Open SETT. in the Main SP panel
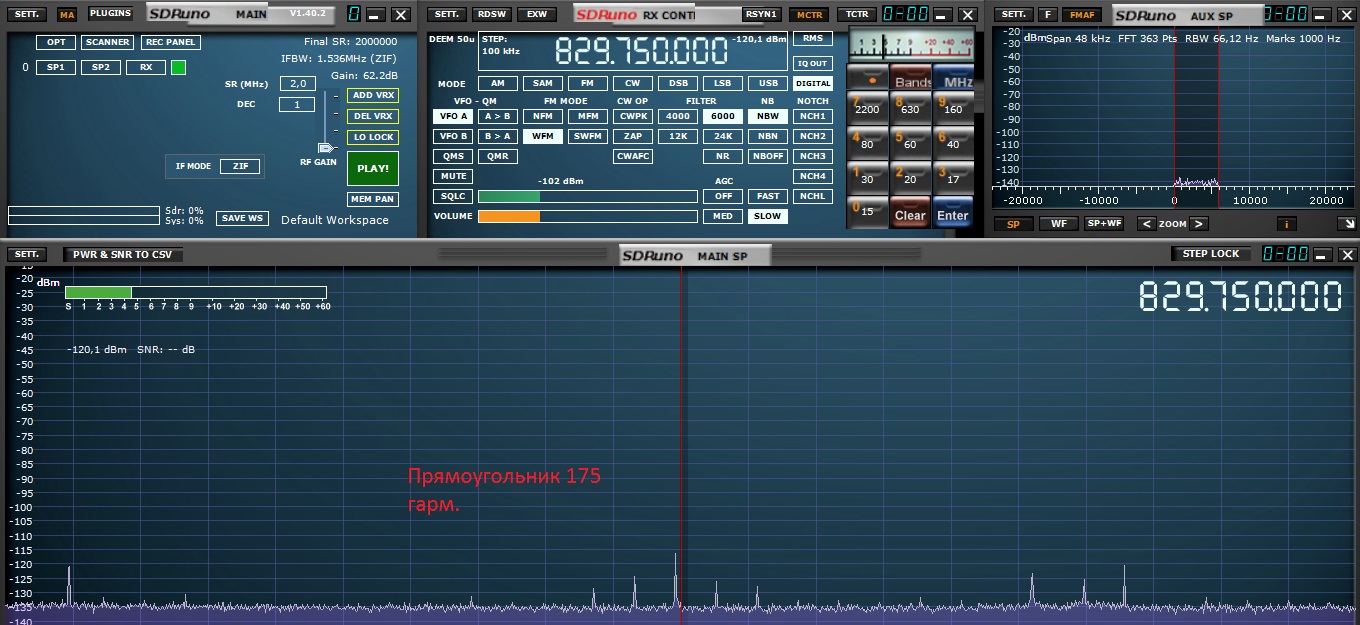Image resolution: width=1360 pixels, height=625 pixels. coord(29,254)
